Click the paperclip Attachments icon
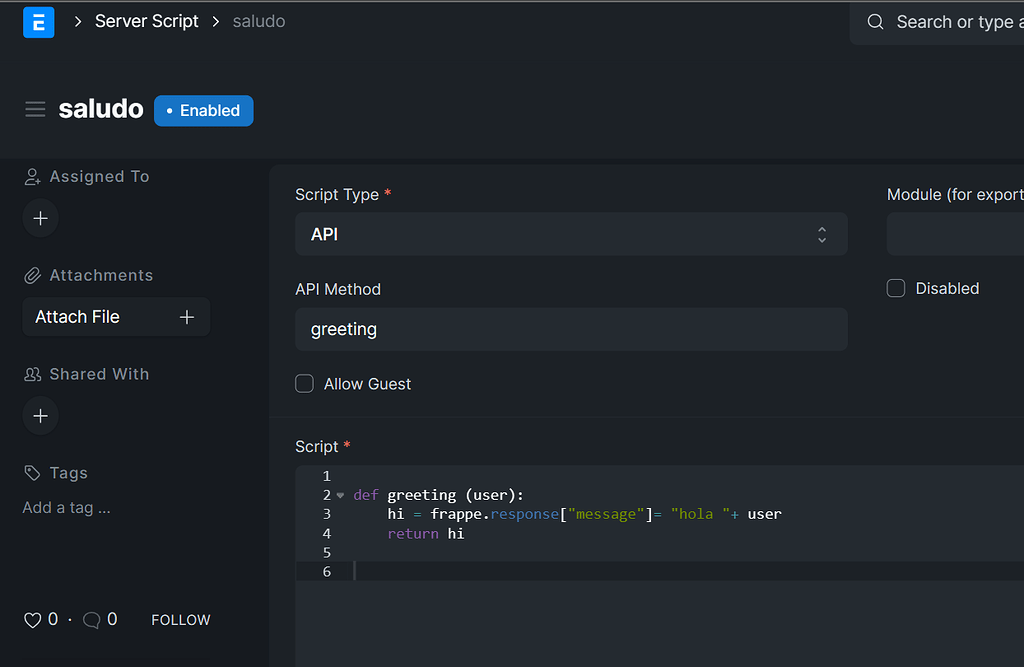 31,275
